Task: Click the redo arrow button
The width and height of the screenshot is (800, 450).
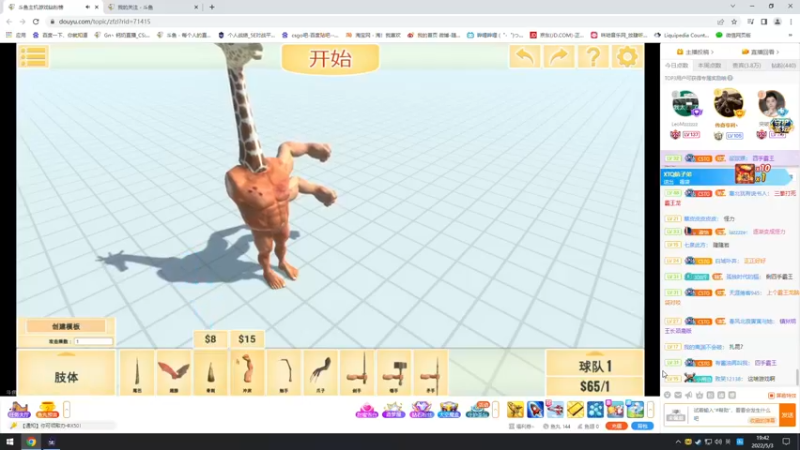Action: [x=559, y=56]
